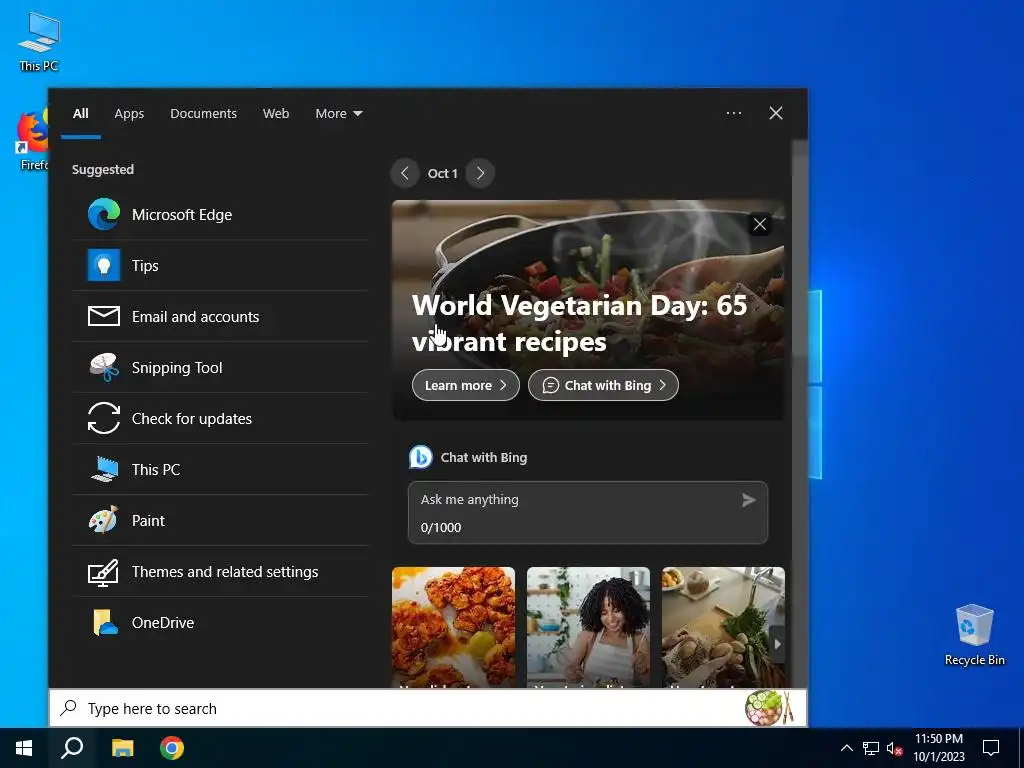The width and height of the screenshot is (1024, 768).
Task: Open OneDrive folder icon
Action: click(104, 622)
